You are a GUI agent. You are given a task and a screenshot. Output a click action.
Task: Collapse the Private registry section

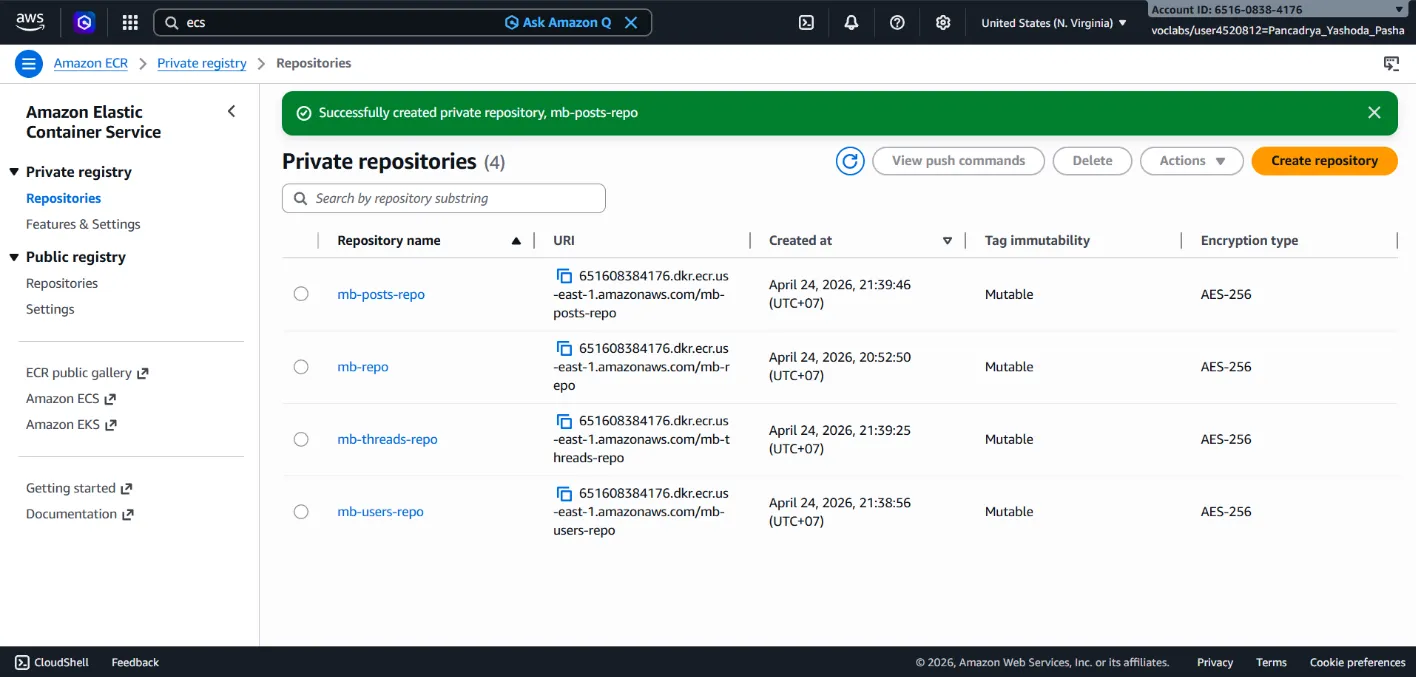point(14,172)
